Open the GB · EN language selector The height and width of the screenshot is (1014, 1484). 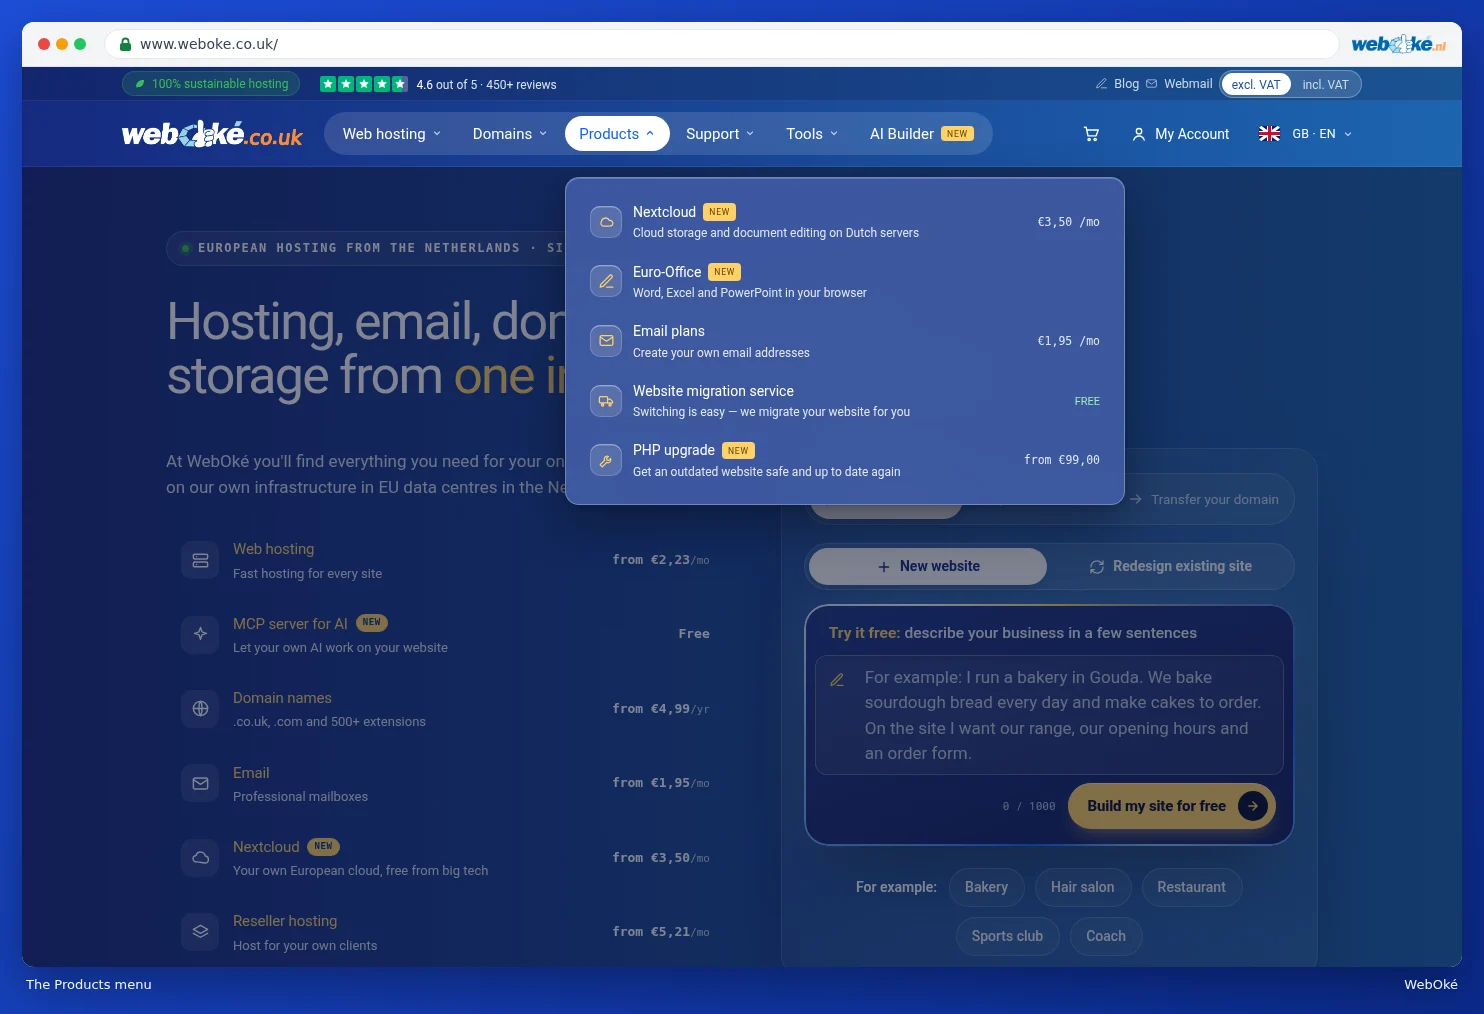click(x=1306, y=134)
